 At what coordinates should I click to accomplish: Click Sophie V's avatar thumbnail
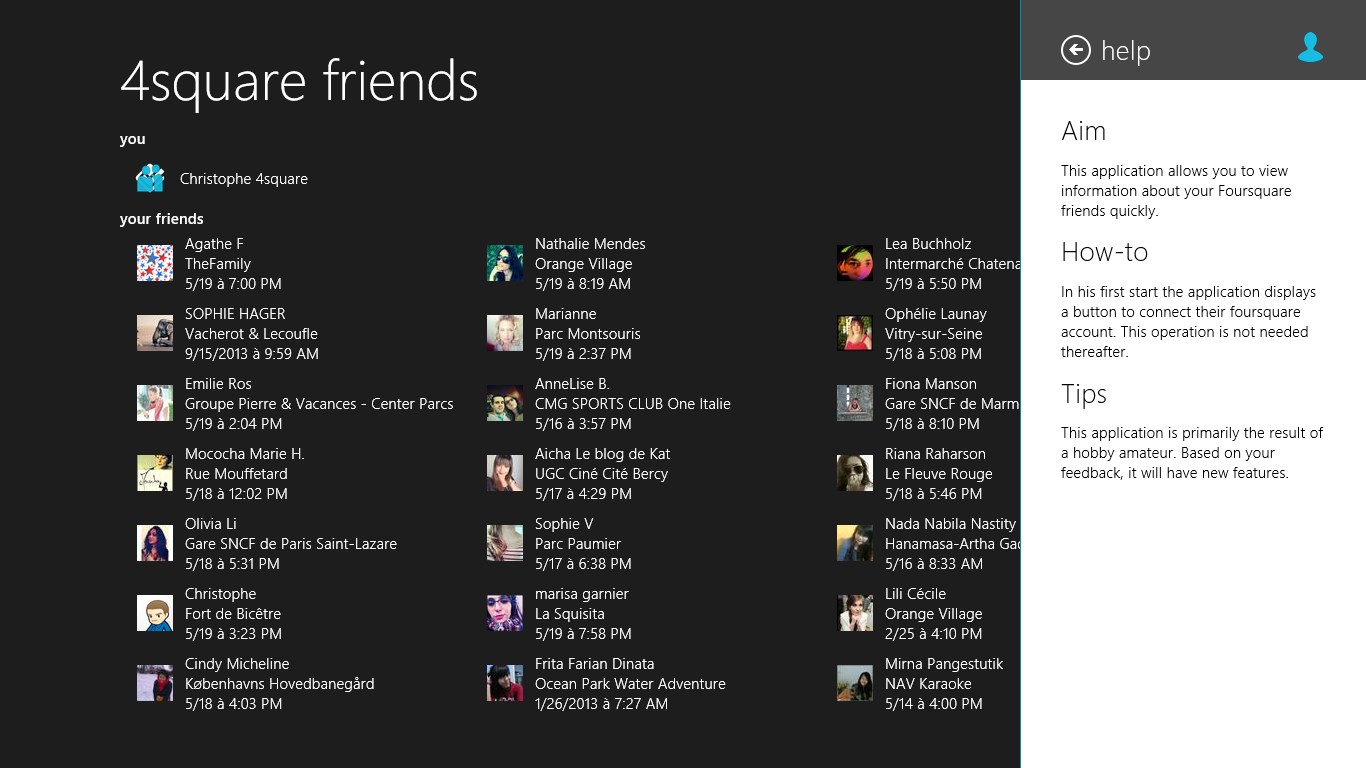coord(505,543)
